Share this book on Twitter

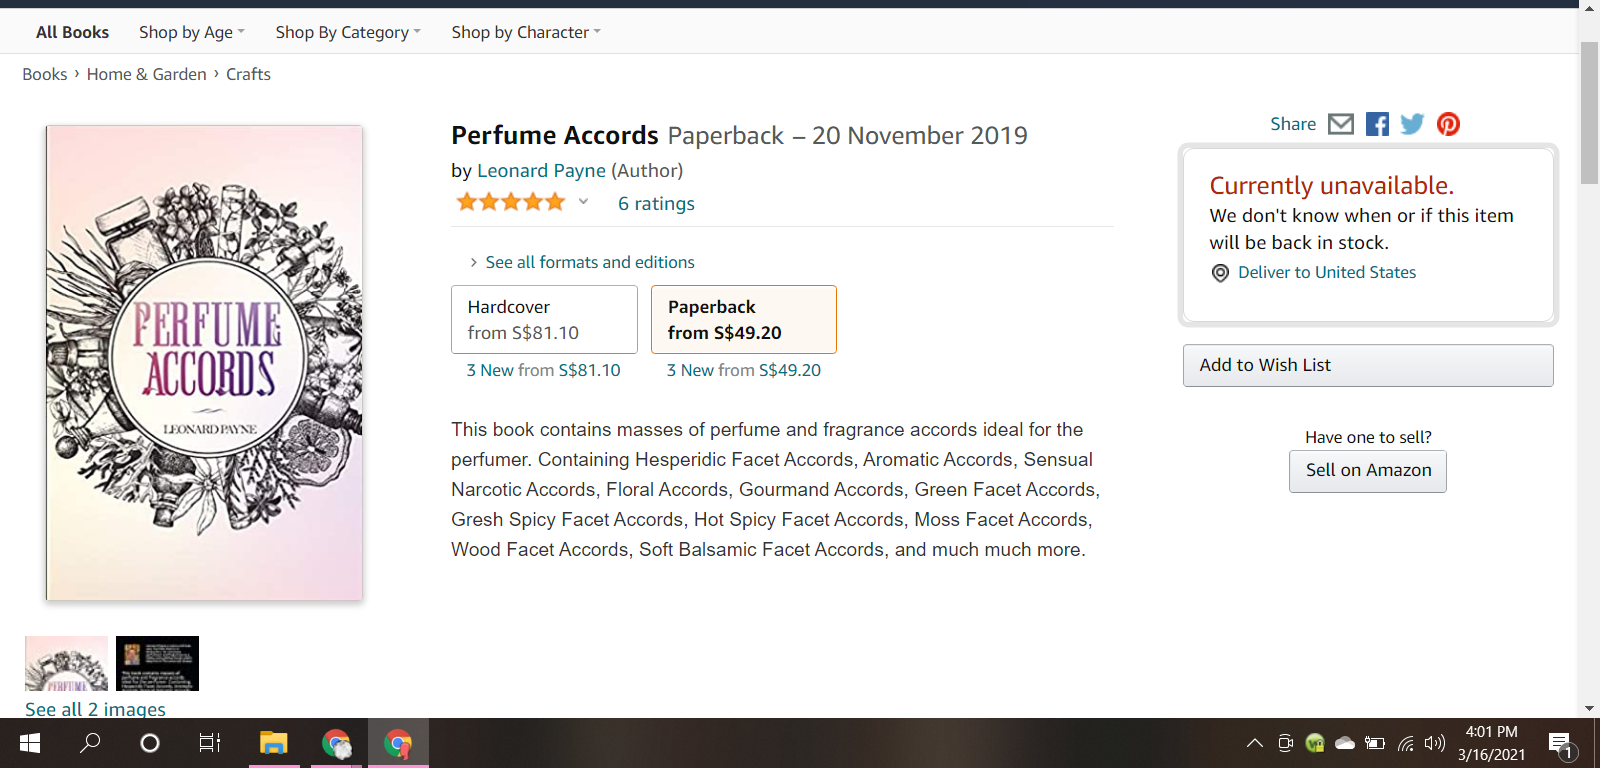pos(1412,124)
